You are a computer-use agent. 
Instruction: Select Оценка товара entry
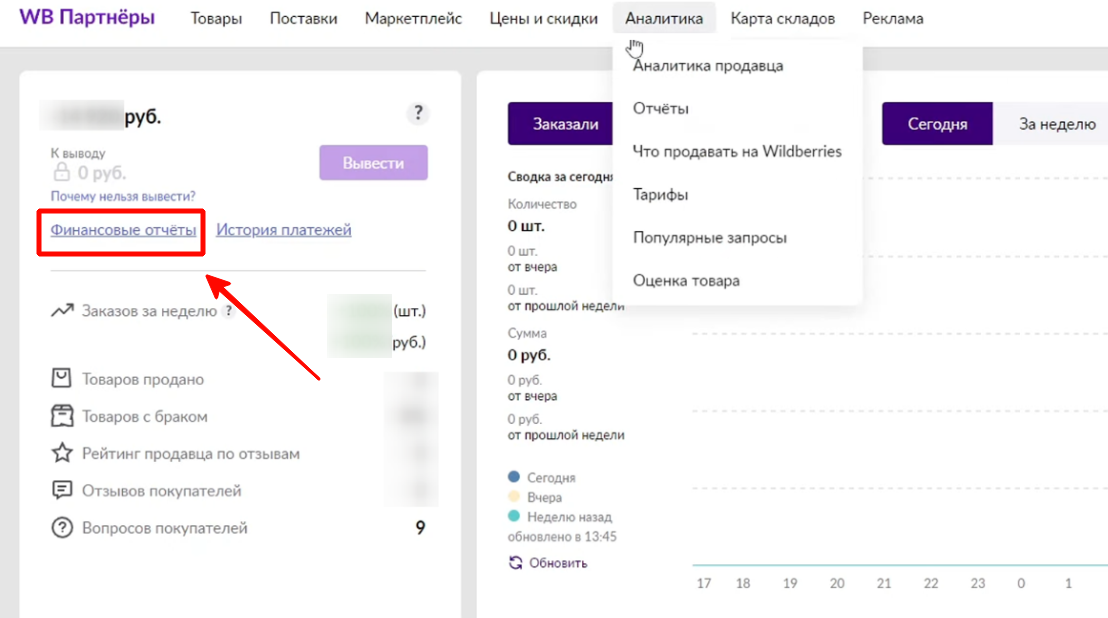(686, 281)
